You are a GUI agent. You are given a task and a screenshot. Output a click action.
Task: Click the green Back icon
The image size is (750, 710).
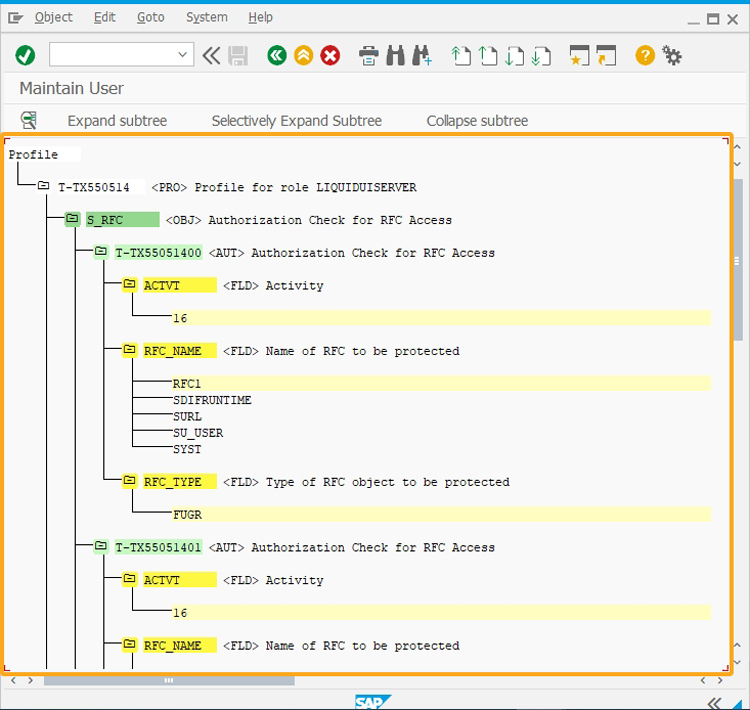point(277,55)
